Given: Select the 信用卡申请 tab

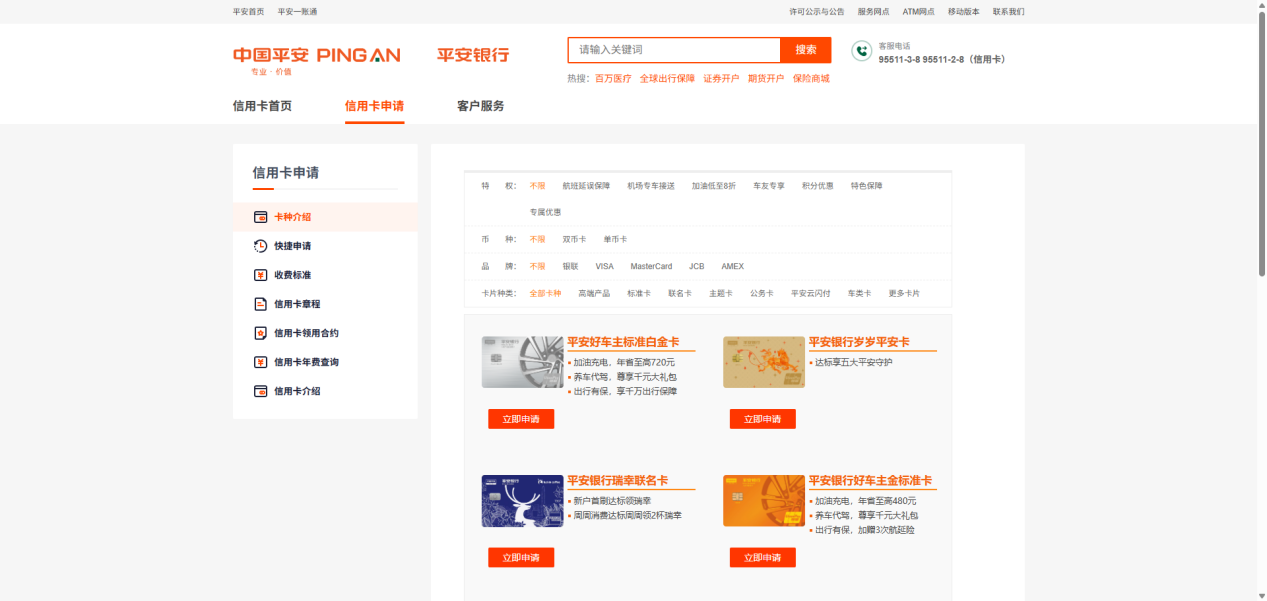Looking at the screenshot, I should point(374,106).
